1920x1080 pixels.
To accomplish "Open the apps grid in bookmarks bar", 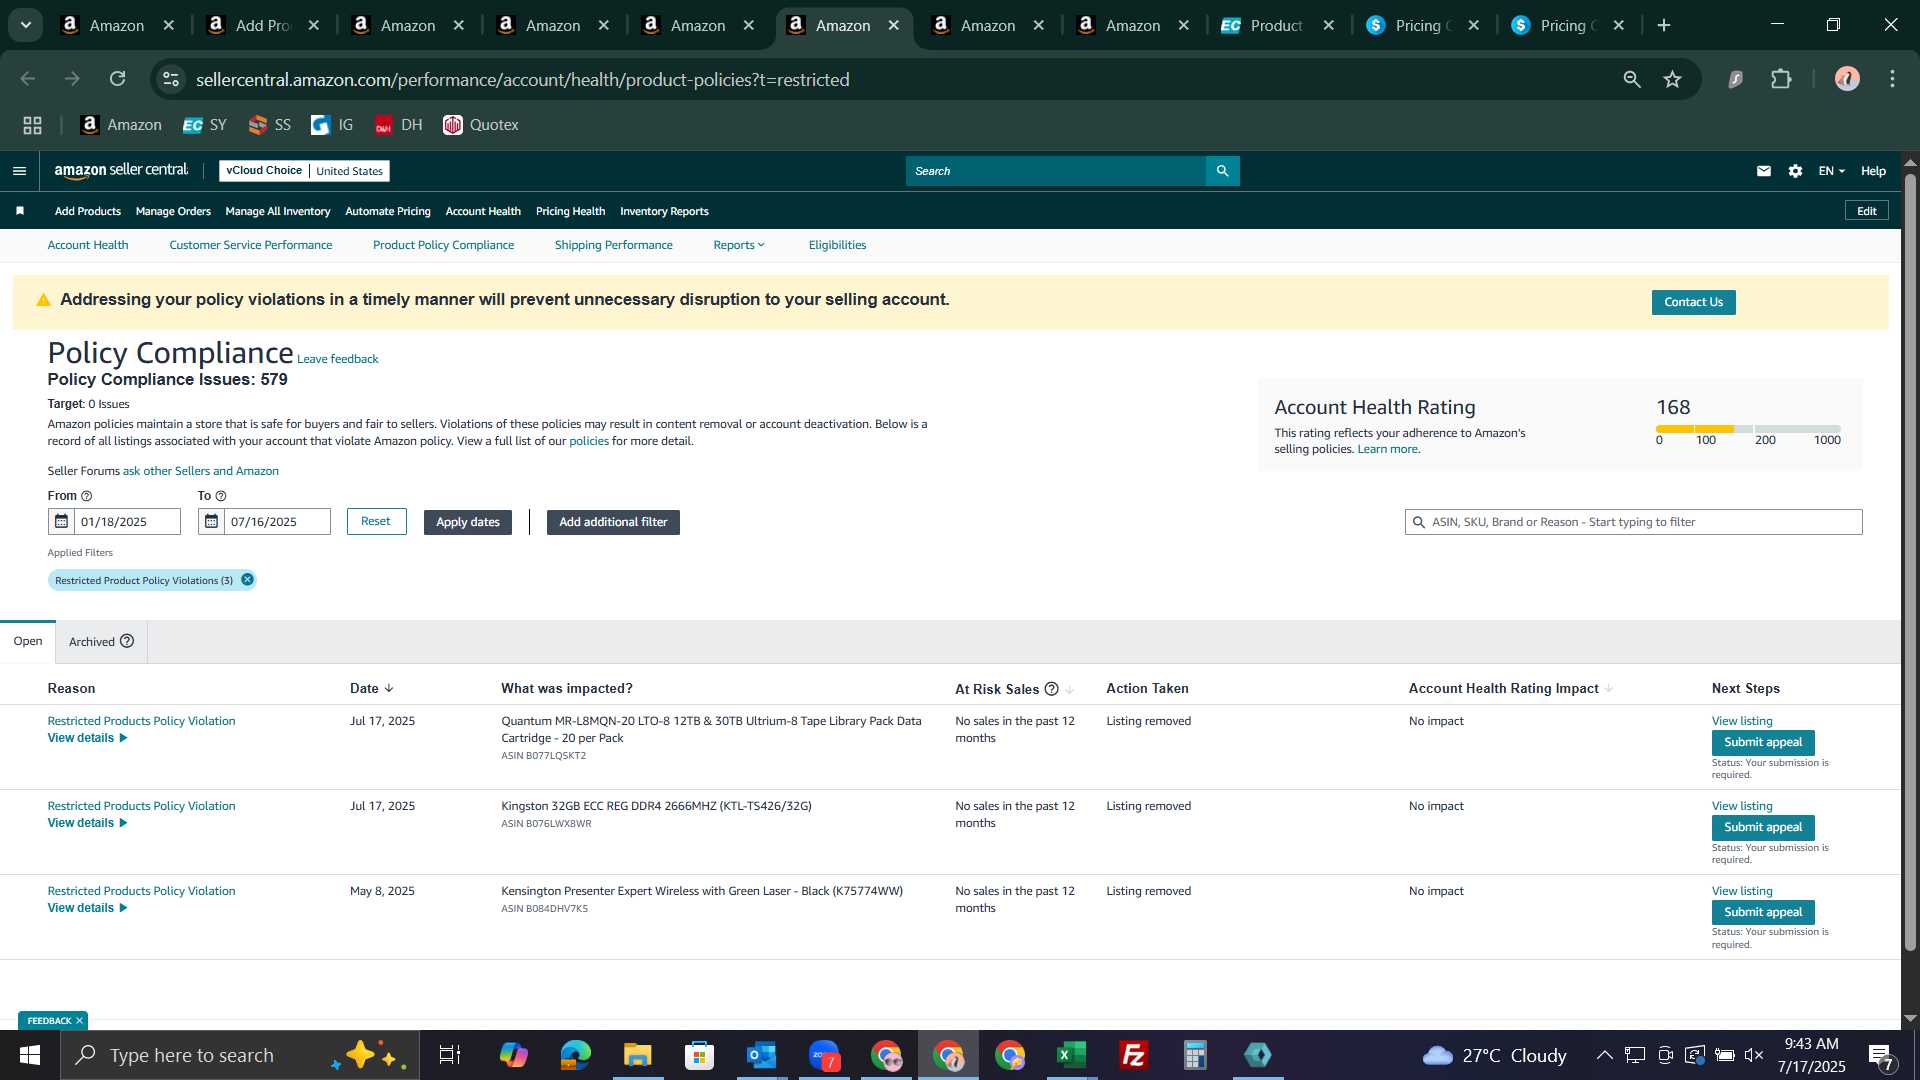I will pos(32,125).
